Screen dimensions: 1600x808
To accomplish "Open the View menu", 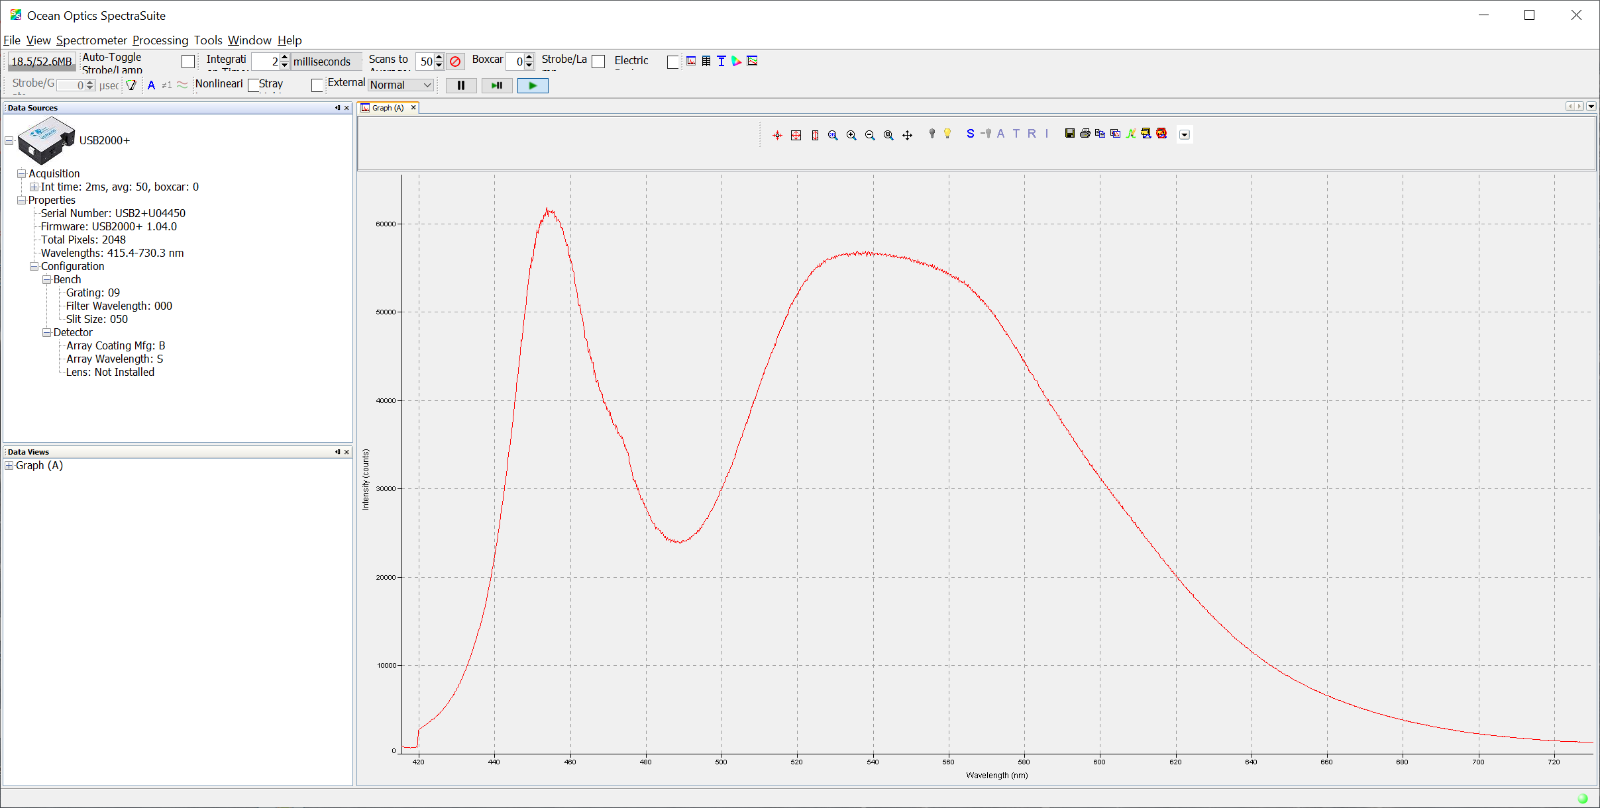I will pos(38,41).
